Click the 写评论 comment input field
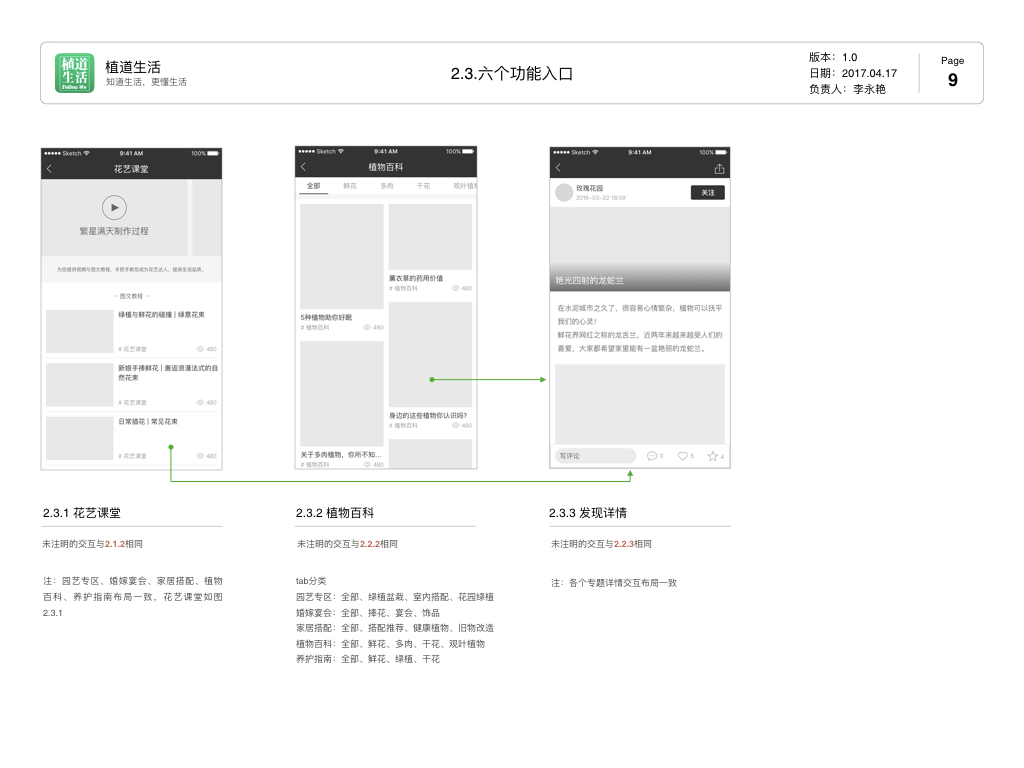This screenshot has width=1024, height=768. click(x=596, y=456)
